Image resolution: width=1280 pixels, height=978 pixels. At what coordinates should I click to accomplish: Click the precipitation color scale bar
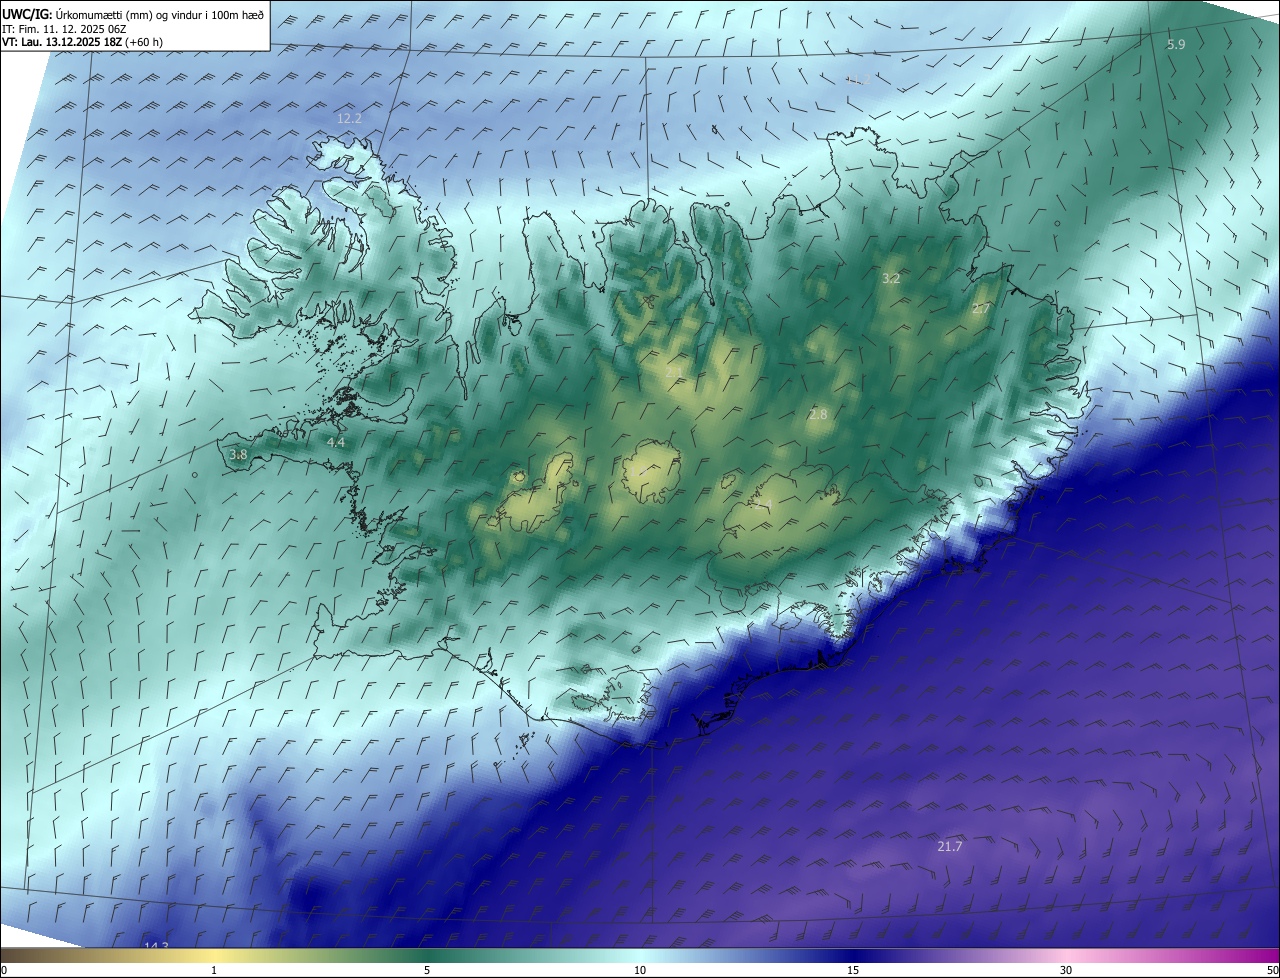pyautogui.click(x=640, y=955)
